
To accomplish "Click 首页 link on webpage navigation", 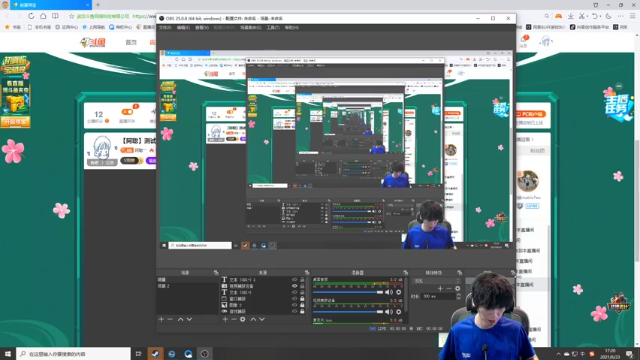I will tap(131, 42).
